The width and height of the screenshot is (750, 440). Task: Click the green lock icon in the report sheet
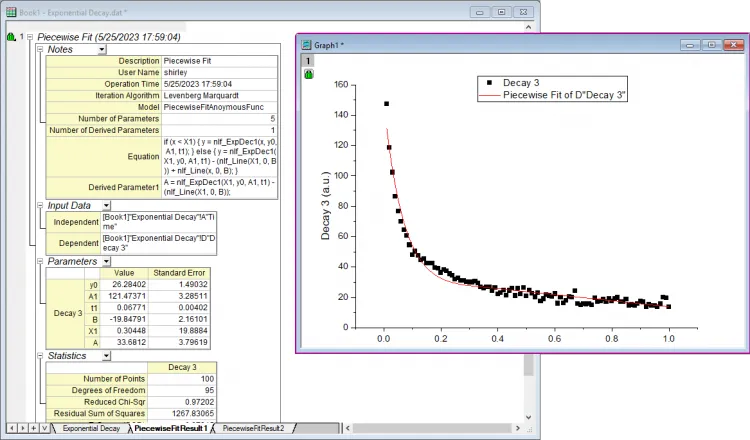click(x=11, y=37)
